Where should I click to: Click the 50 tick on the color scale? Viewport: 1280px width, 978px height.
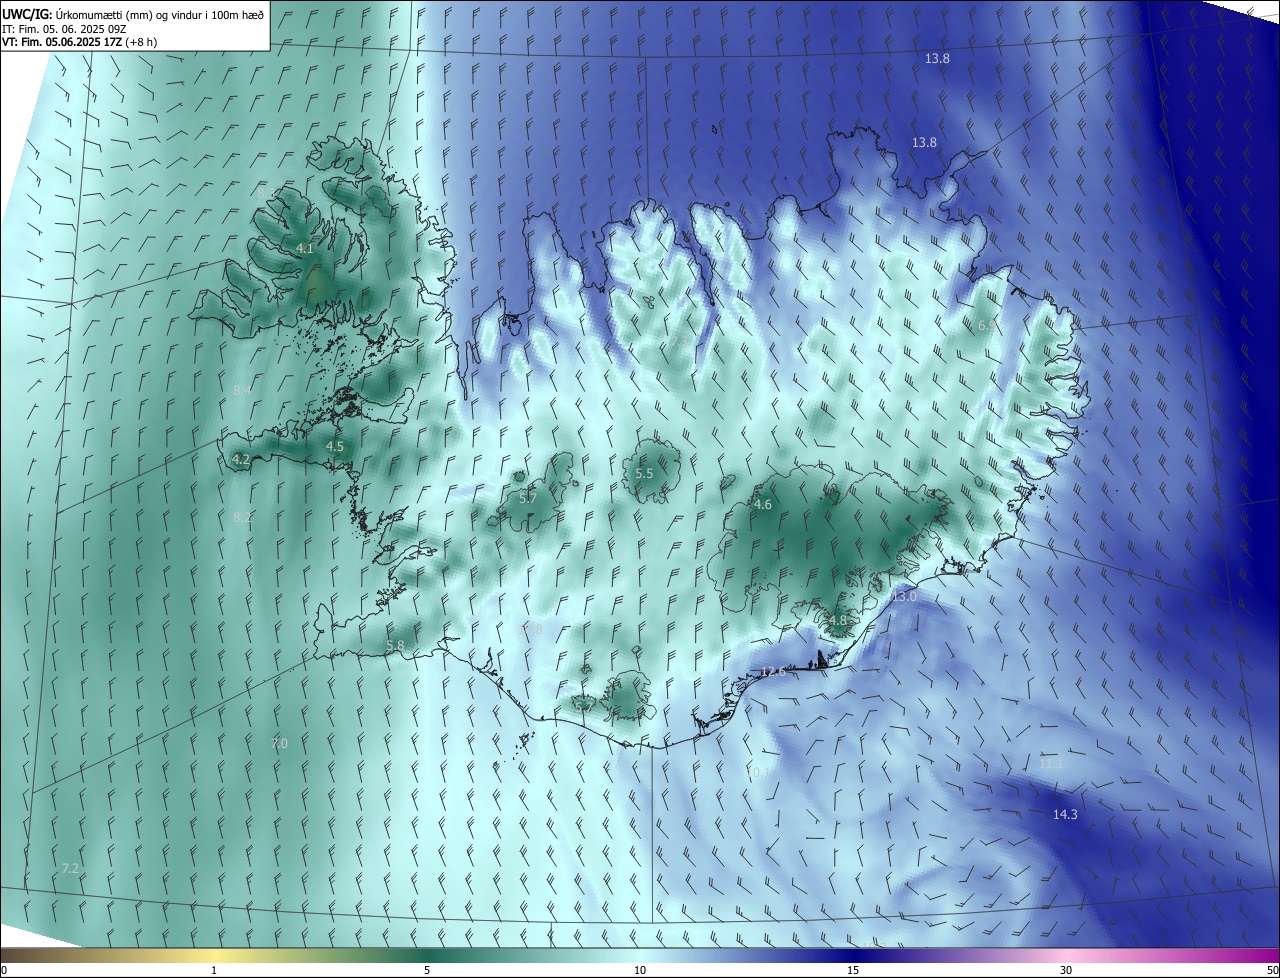(x=1272, y=970)
